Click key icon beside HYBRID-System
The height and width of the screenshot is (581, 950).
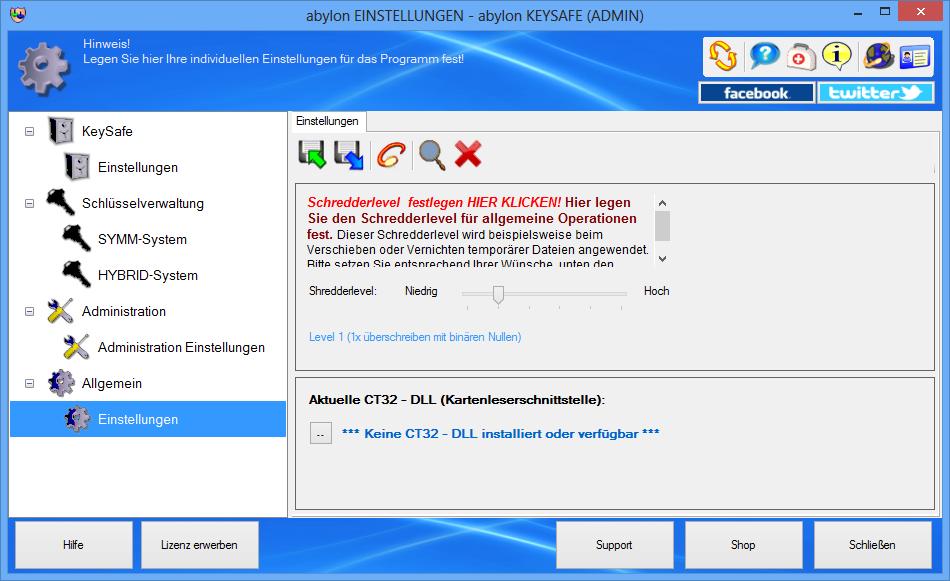[x=77, y=274]
